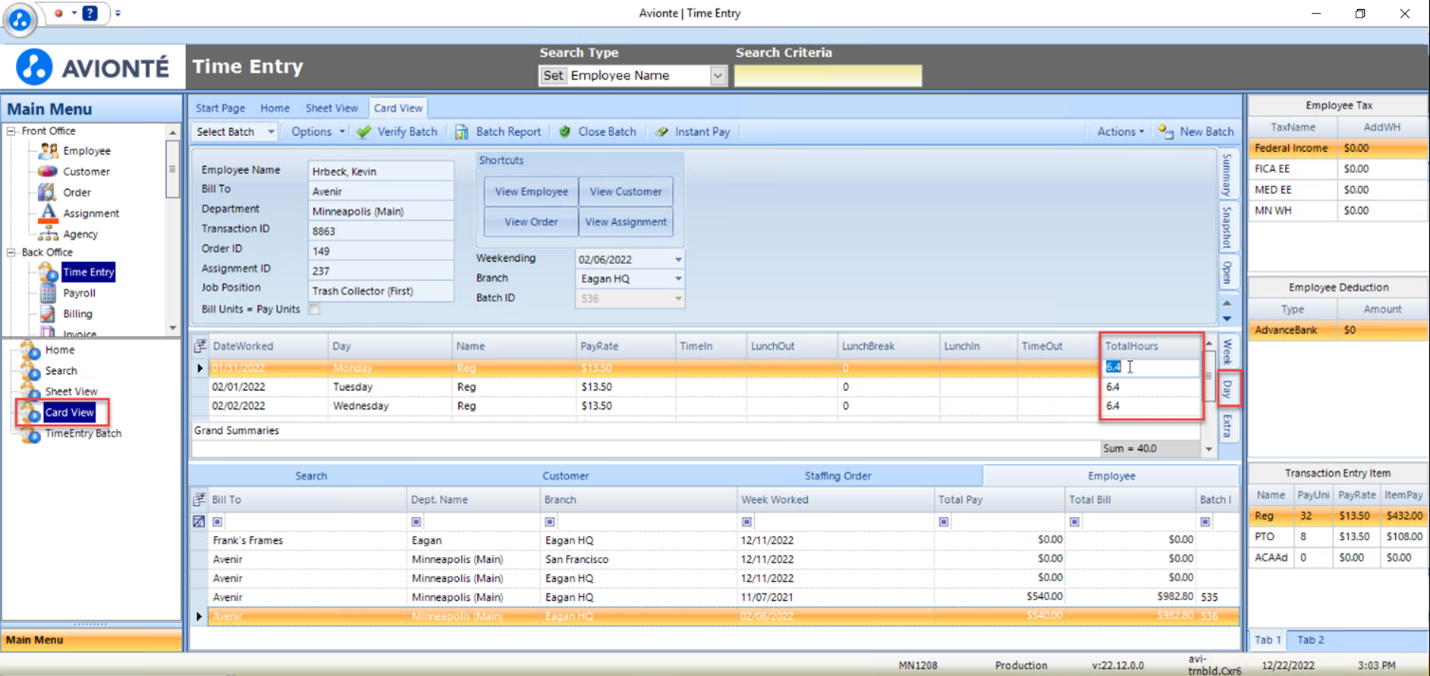Click the red record dot icon
This screenshot has height=676, width=1430.
click(59, 13)
